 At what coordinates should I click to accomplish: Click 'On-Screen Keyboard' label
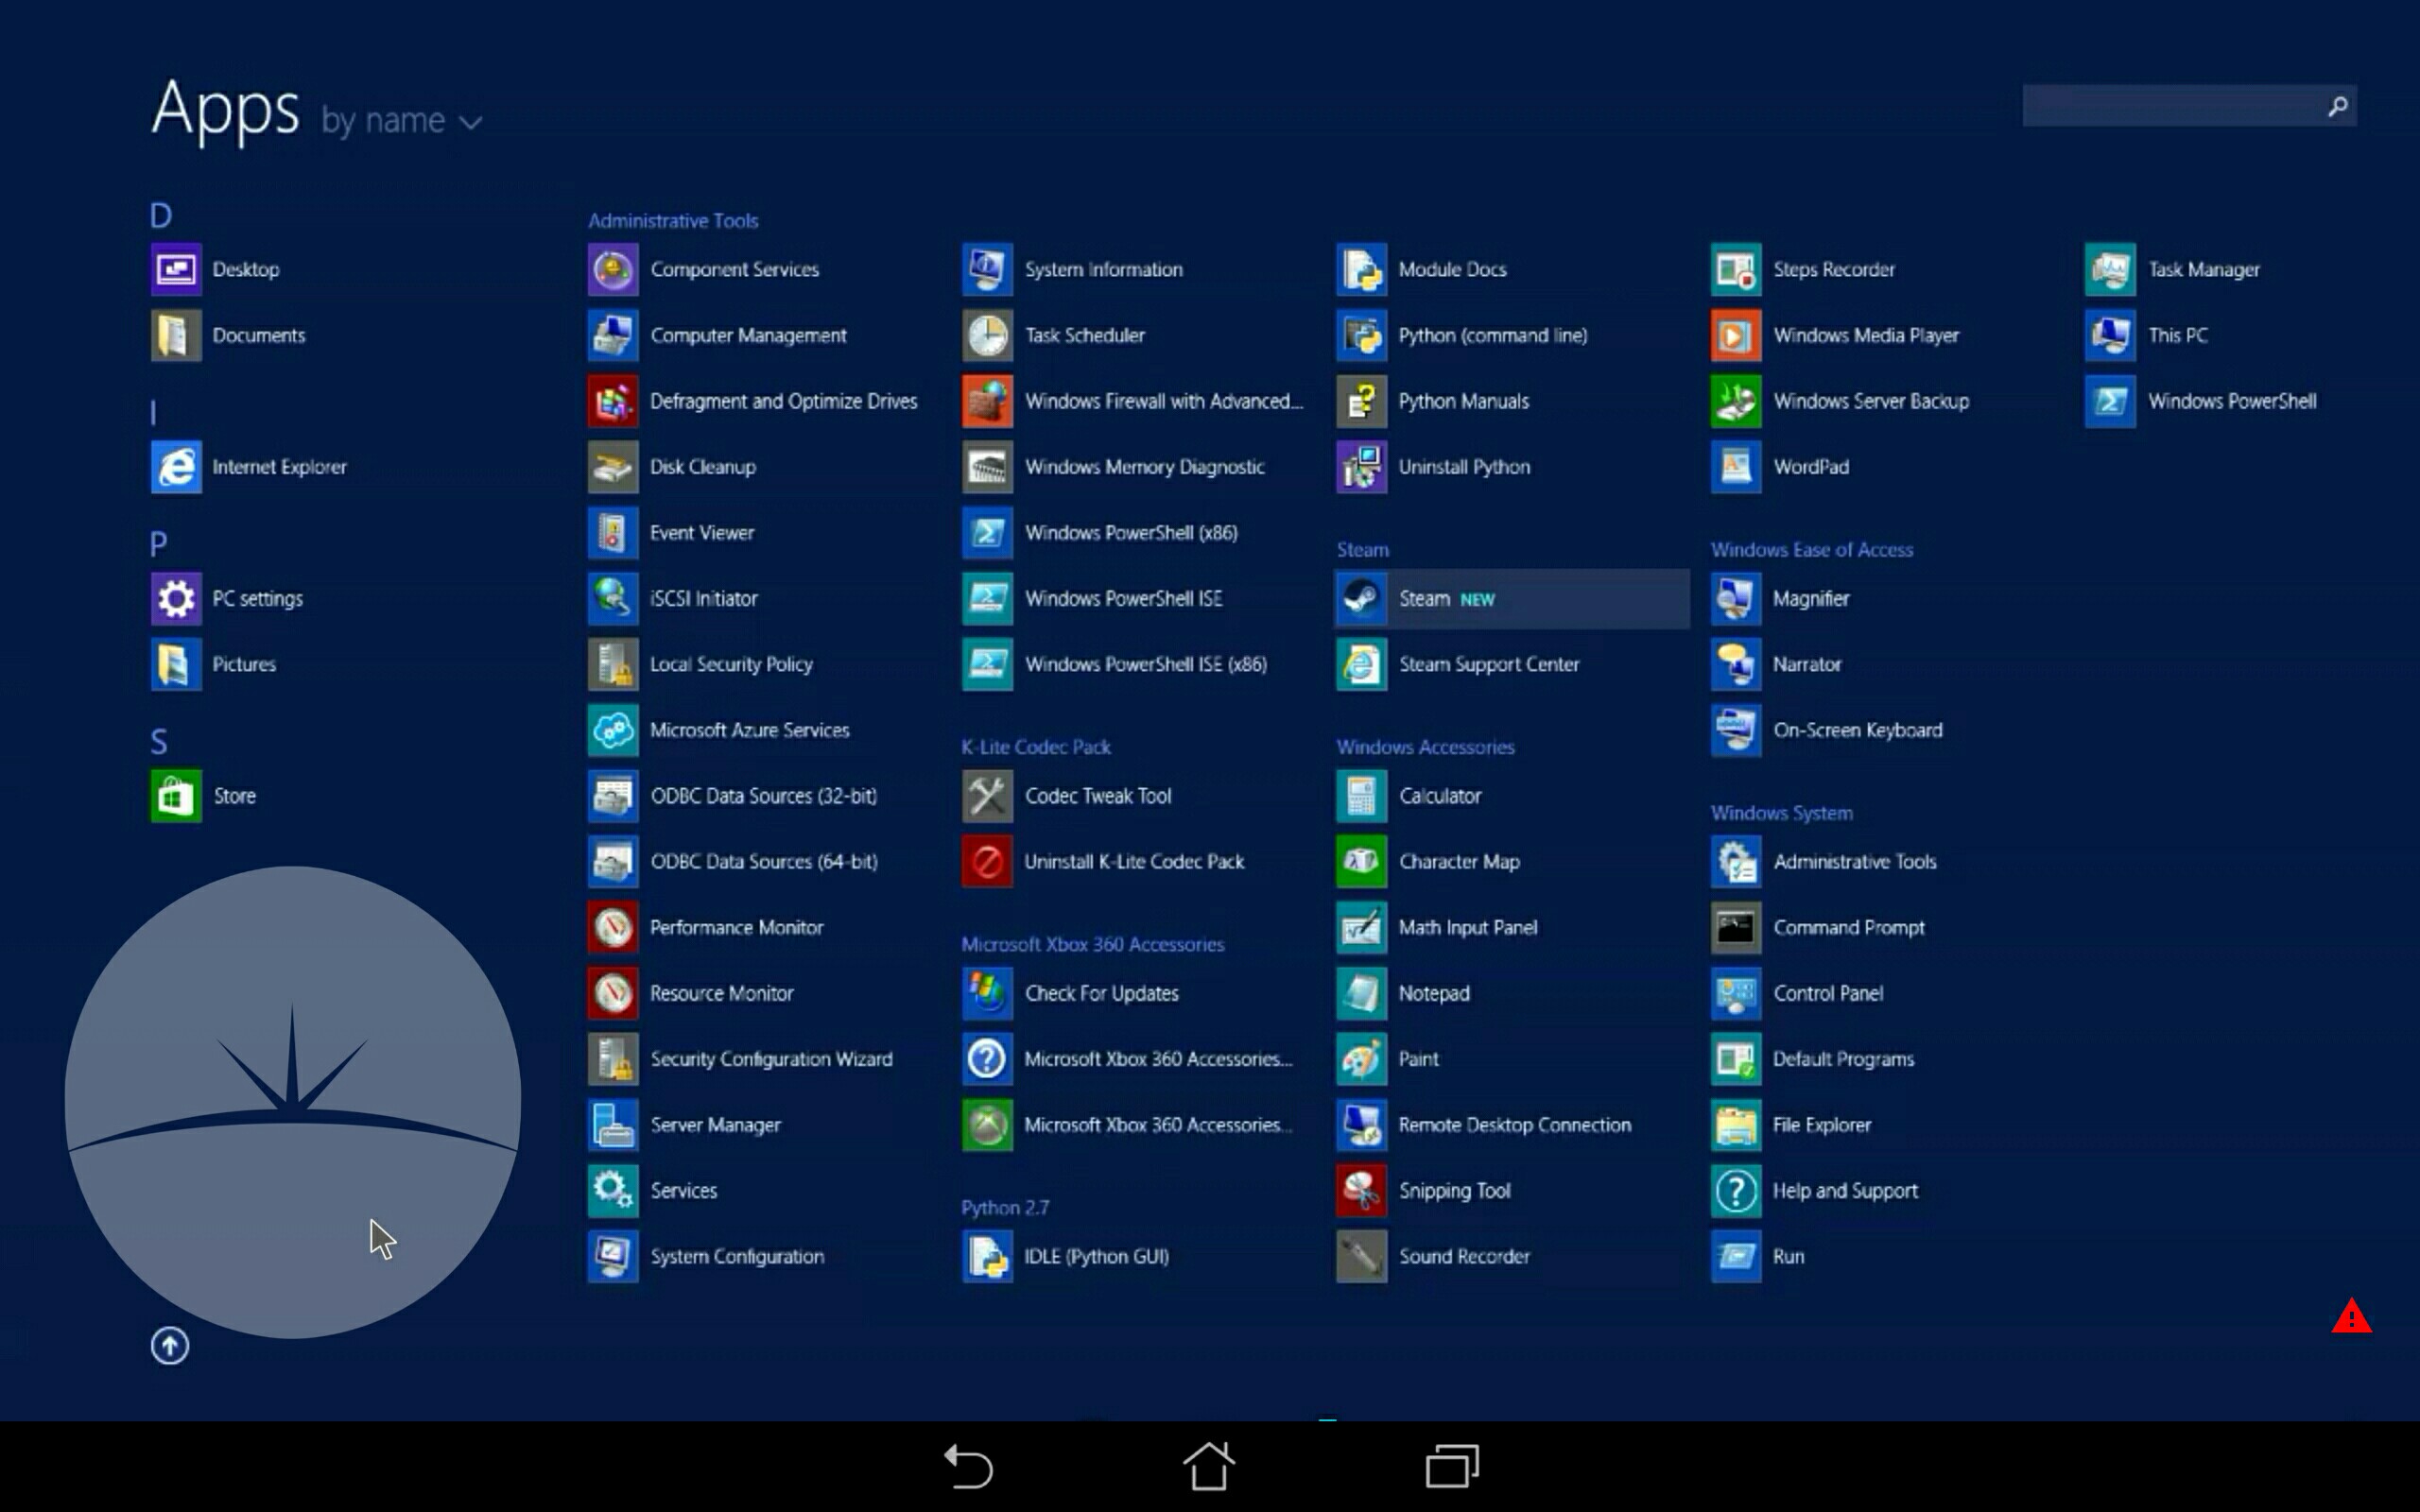[x=1857, y=731]
